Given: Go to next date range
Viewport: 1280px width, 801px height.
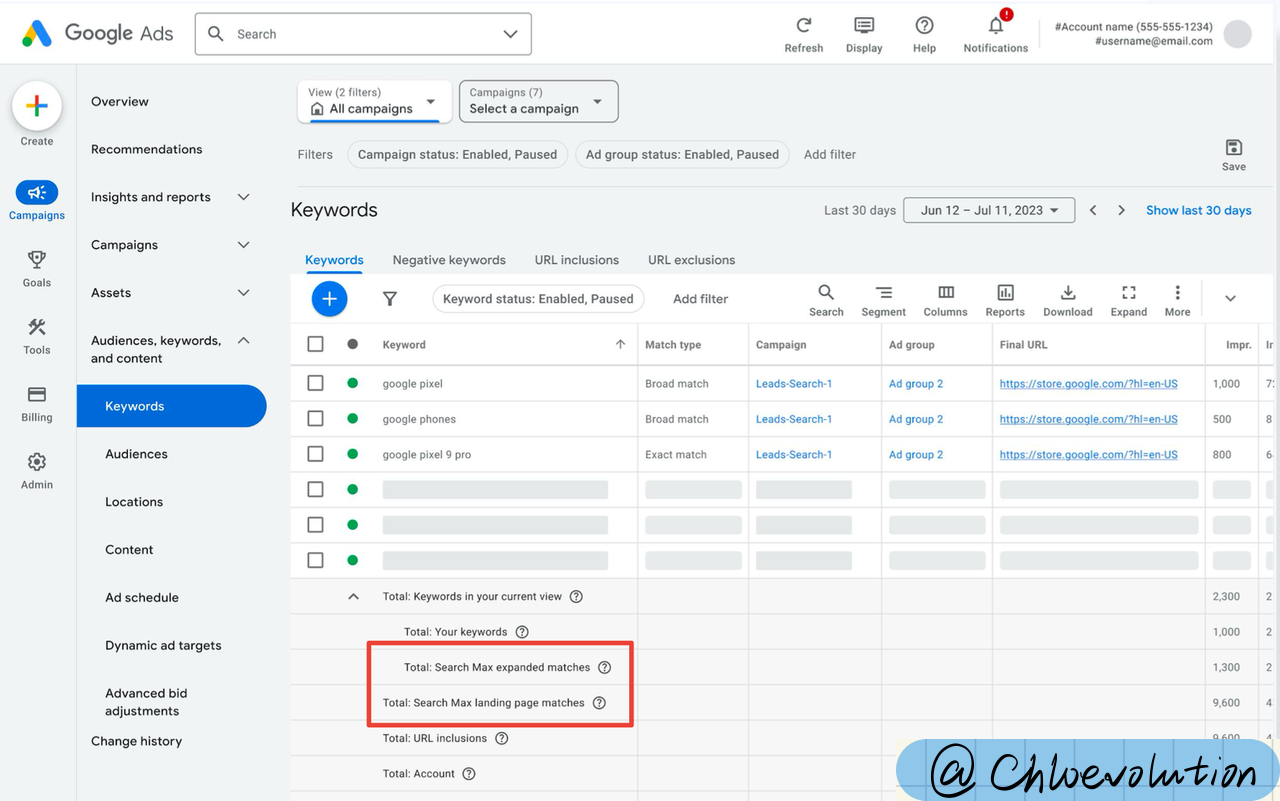Looking at the screenshot, I should pyautogui.click(x=1121, y=210).
